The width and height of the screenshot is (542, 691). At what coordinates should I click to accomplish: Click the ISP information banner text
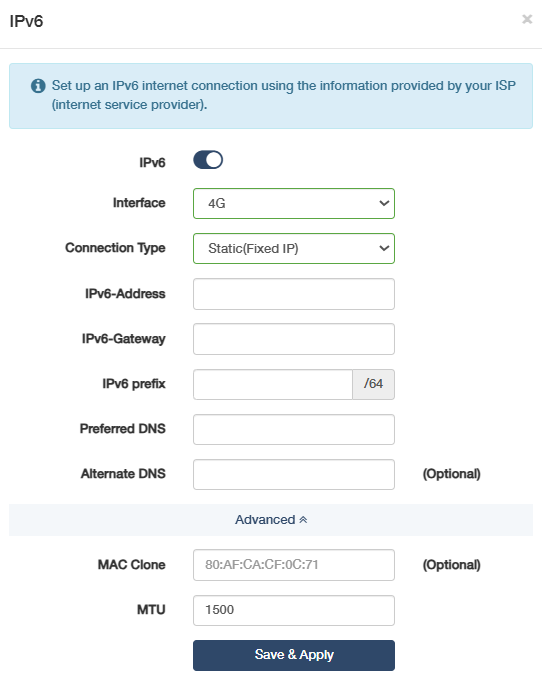pos(283,95)
